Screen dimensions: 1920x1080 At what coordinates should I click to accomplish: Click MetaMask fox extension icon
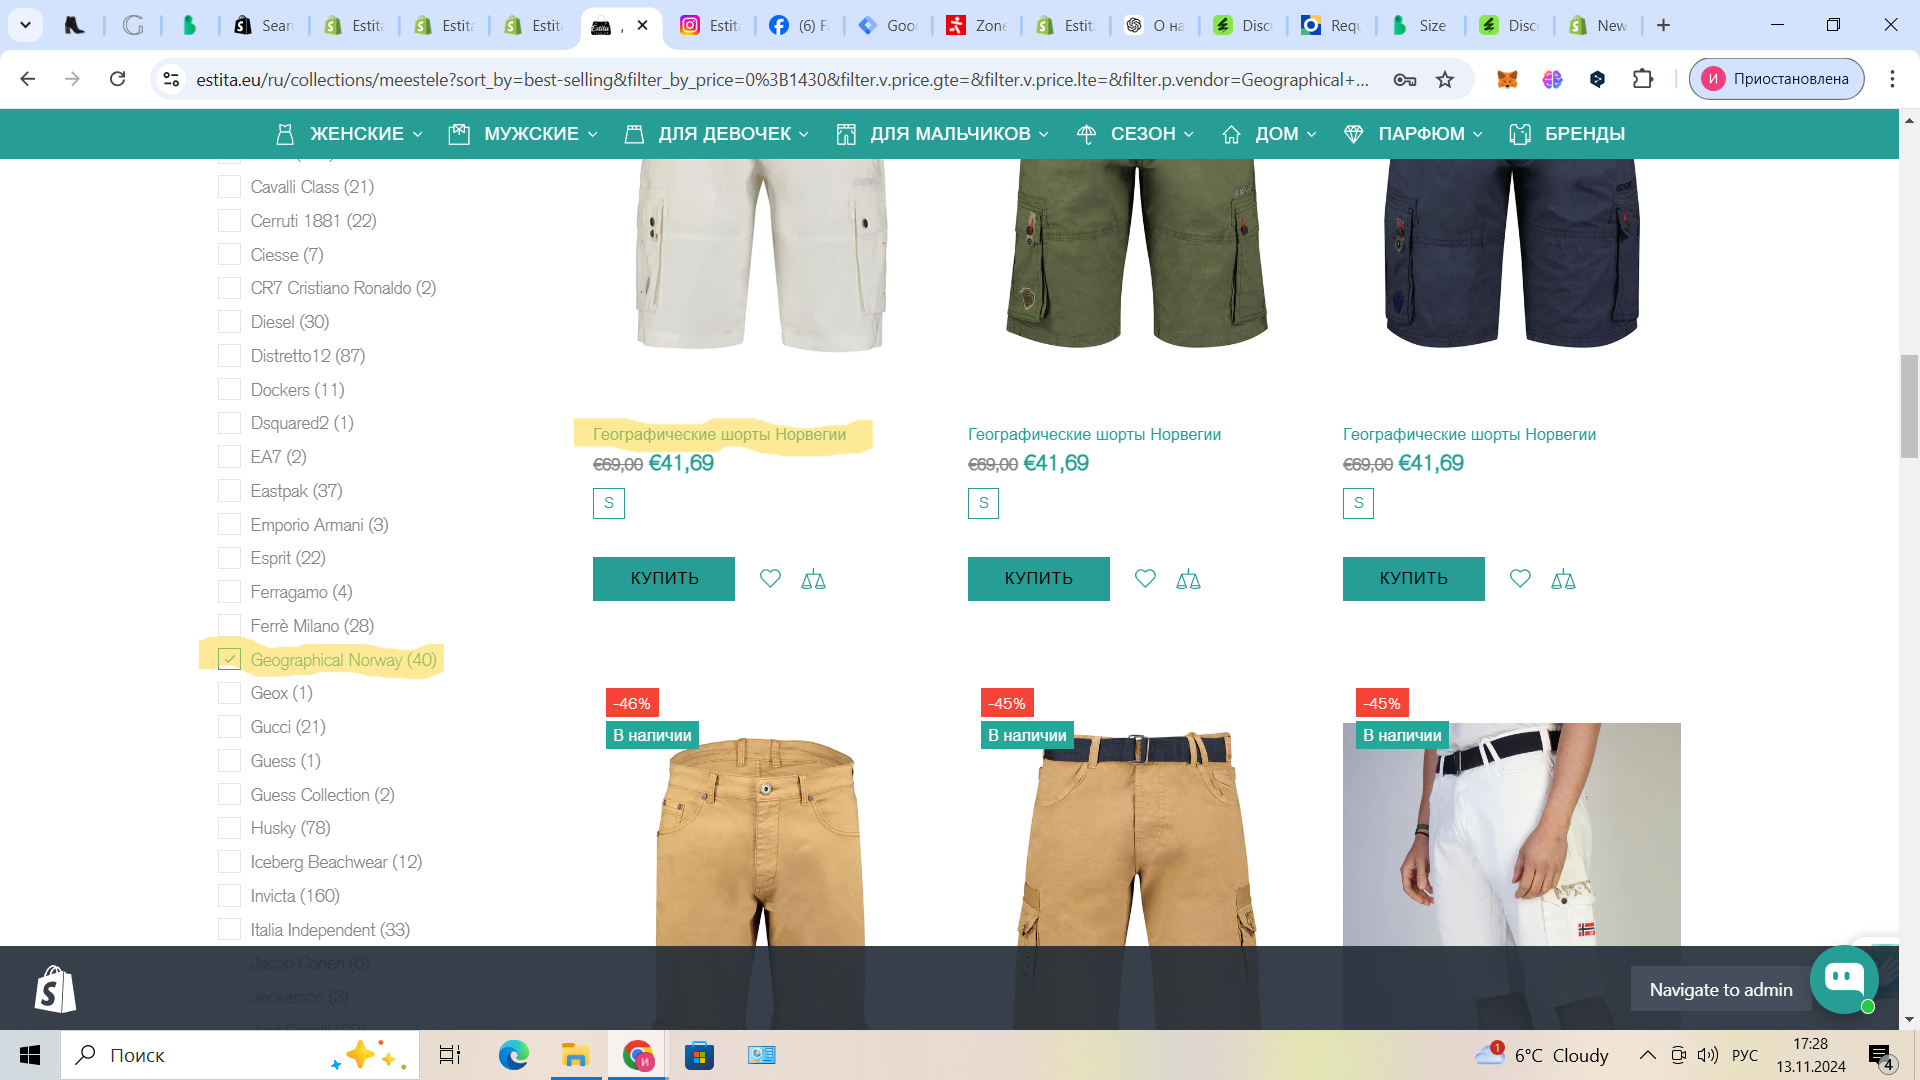coord(1507,79)
